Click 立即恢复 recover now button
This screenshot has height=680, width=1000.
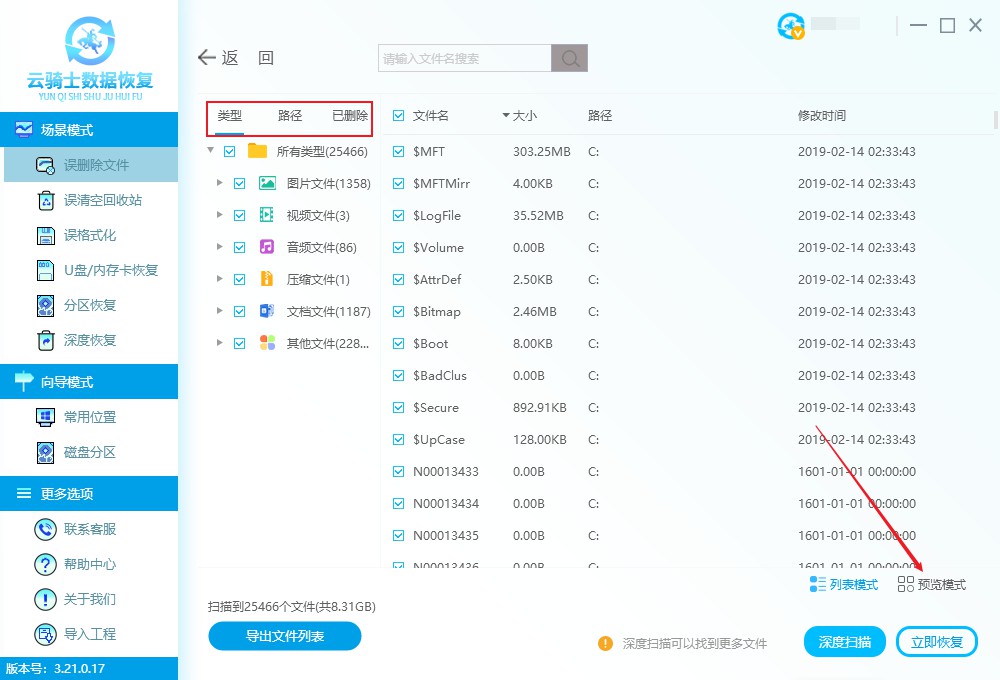[x=936, y=642]
